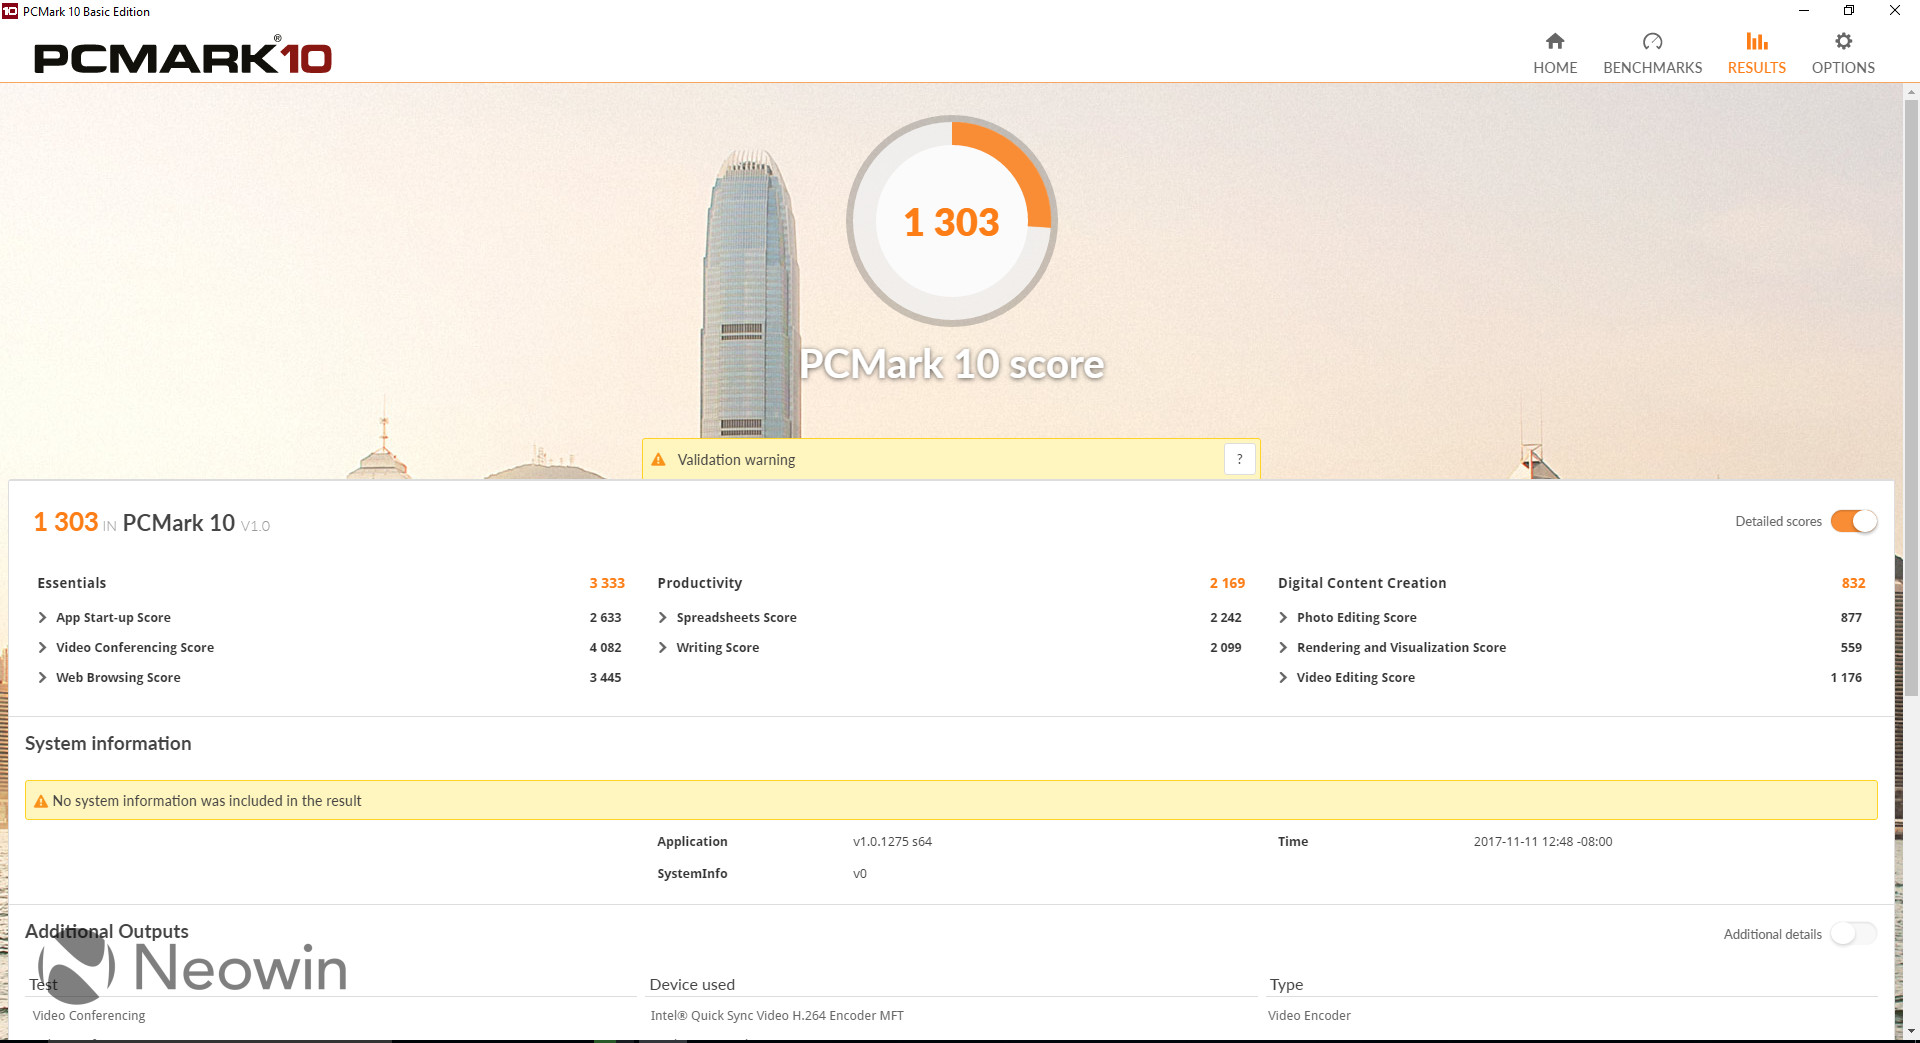Click the Device used column header
This screenshot has height=1043, width=1920.
pyautogui.click(x=692, y=985)
